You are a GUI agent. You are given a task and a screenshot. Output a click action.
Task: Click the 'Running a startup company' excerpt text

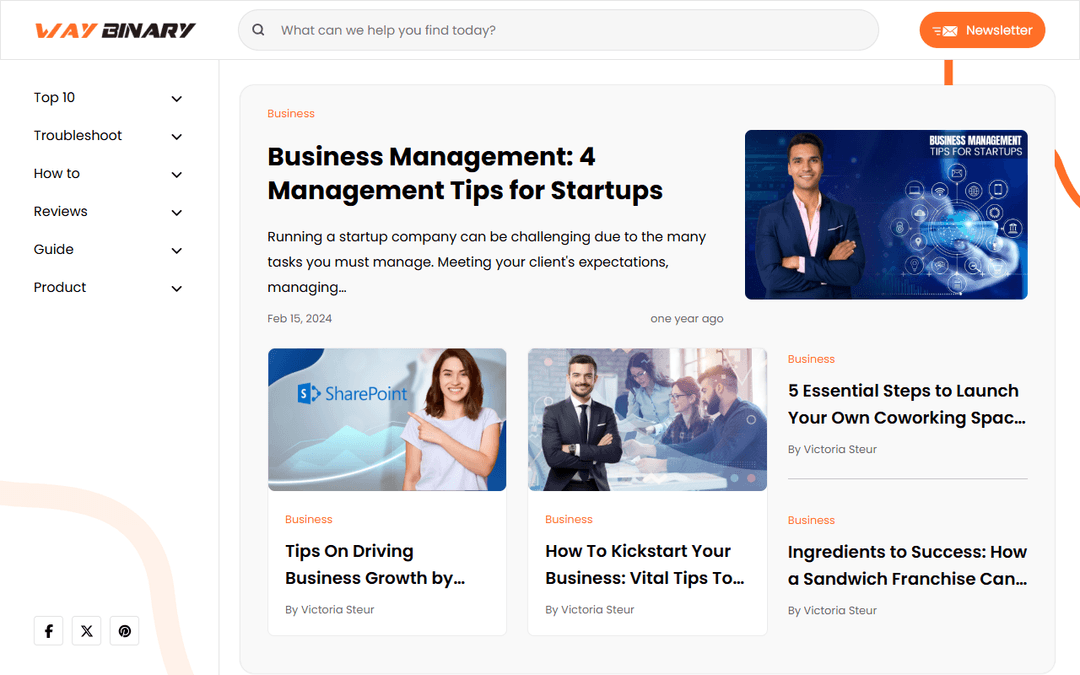pos(486,262)
